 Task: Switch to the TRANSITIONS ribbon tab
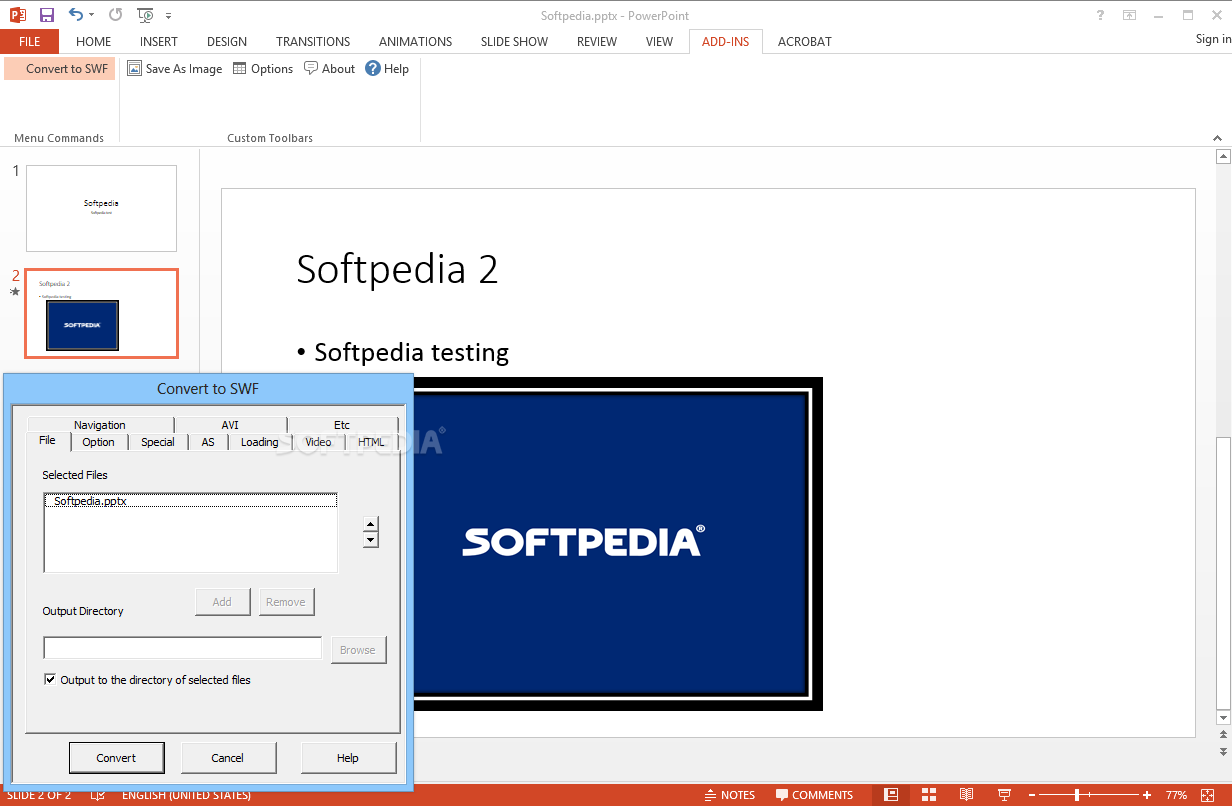(313, 42)
